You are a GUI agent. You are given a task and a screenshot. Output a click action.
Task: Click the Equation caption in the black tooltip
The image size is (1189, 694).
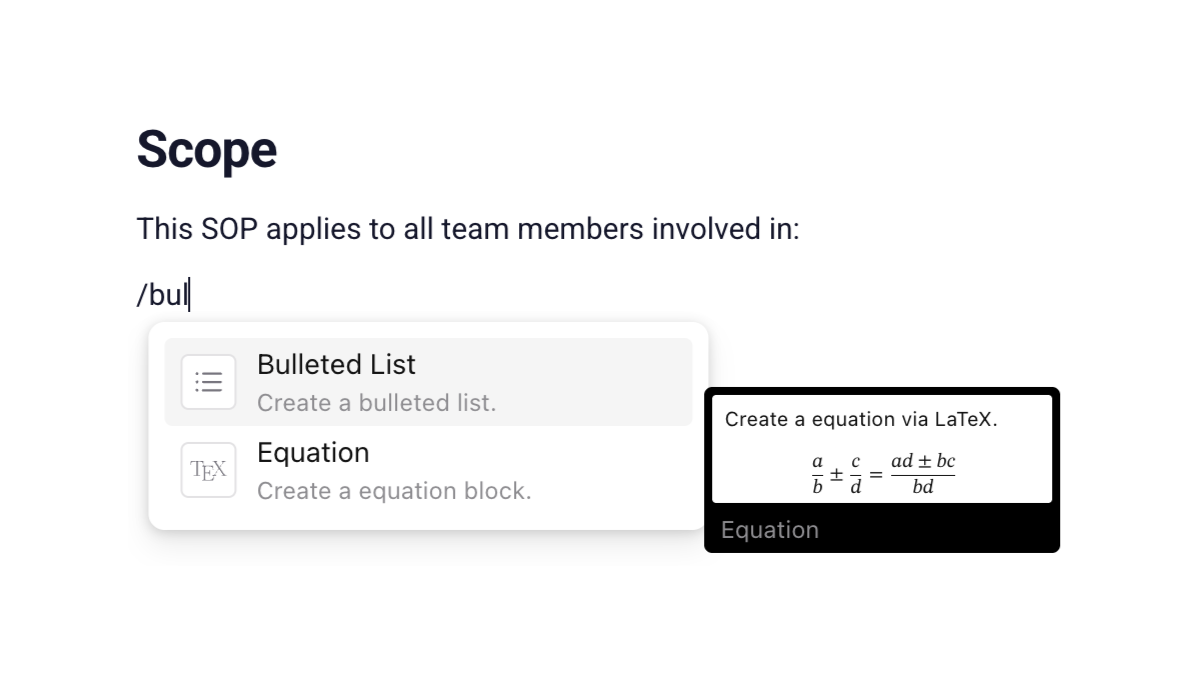[769, 530]
